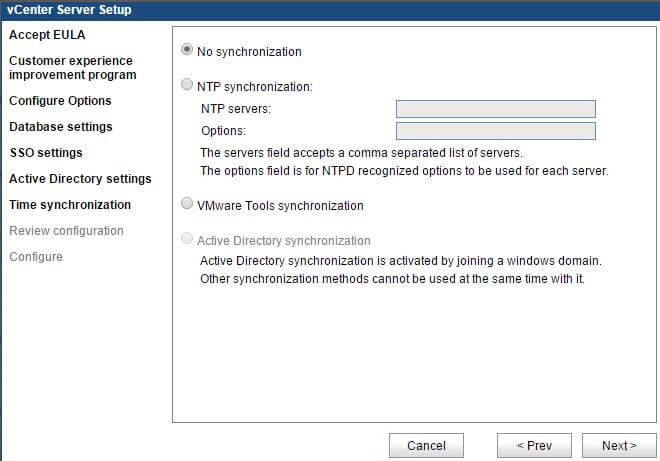The image size is (660, 461).
Task: Open Active Directory settings step
Action: point(80,179)
